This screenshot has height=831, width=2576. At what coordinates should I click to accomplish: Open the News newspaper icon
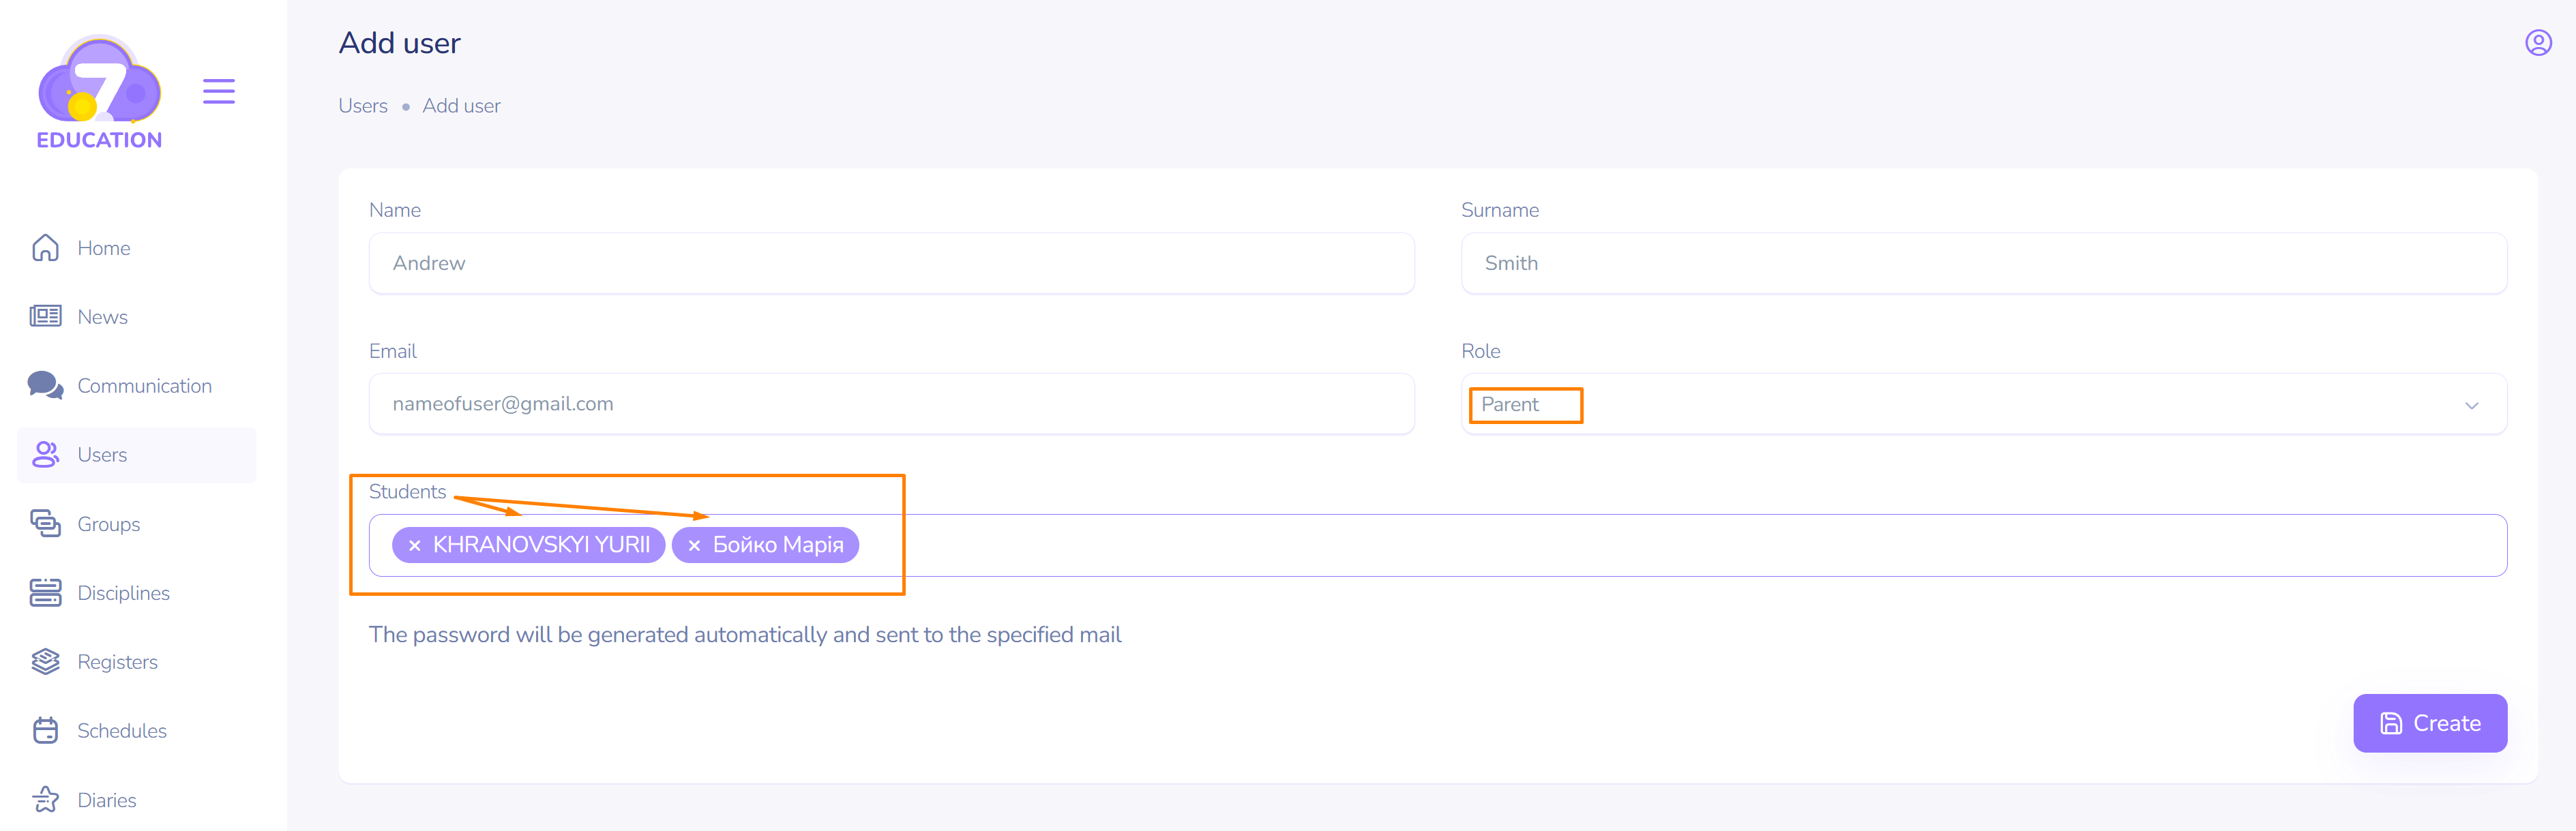(x=45, y=317)
